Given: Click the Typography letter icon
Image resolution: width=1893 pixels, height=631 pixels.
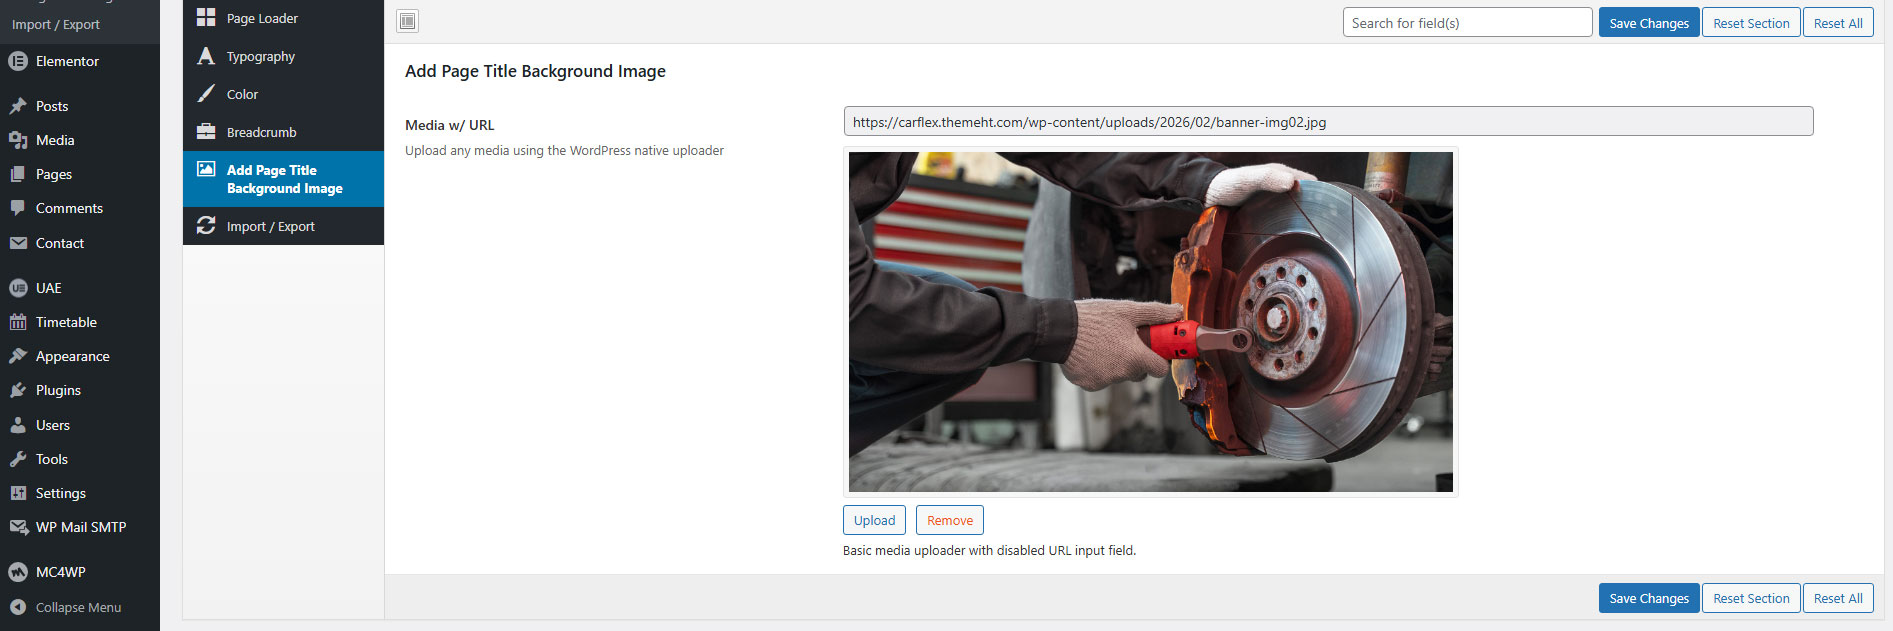Looking at the screenshot, I should pos(206,56).
